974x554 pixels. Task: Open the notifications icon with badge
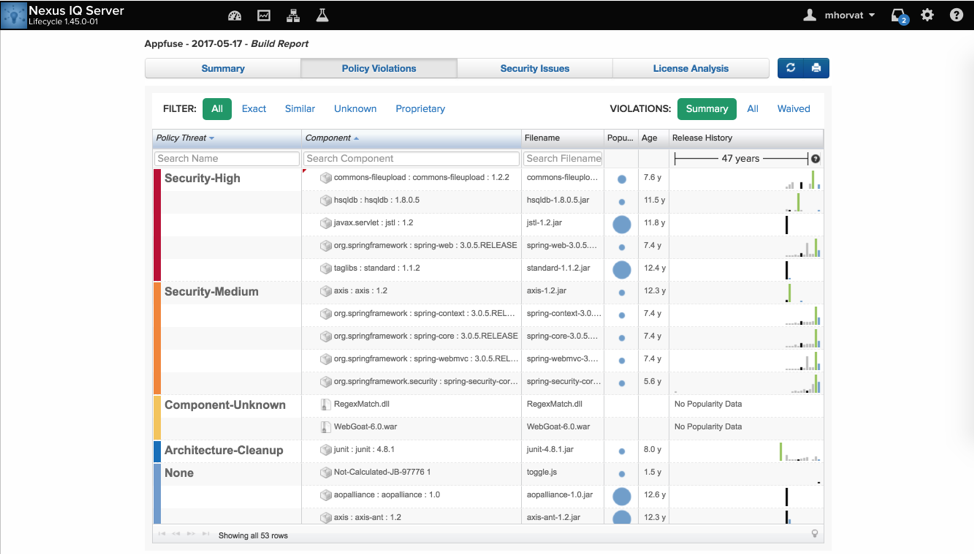898,16
